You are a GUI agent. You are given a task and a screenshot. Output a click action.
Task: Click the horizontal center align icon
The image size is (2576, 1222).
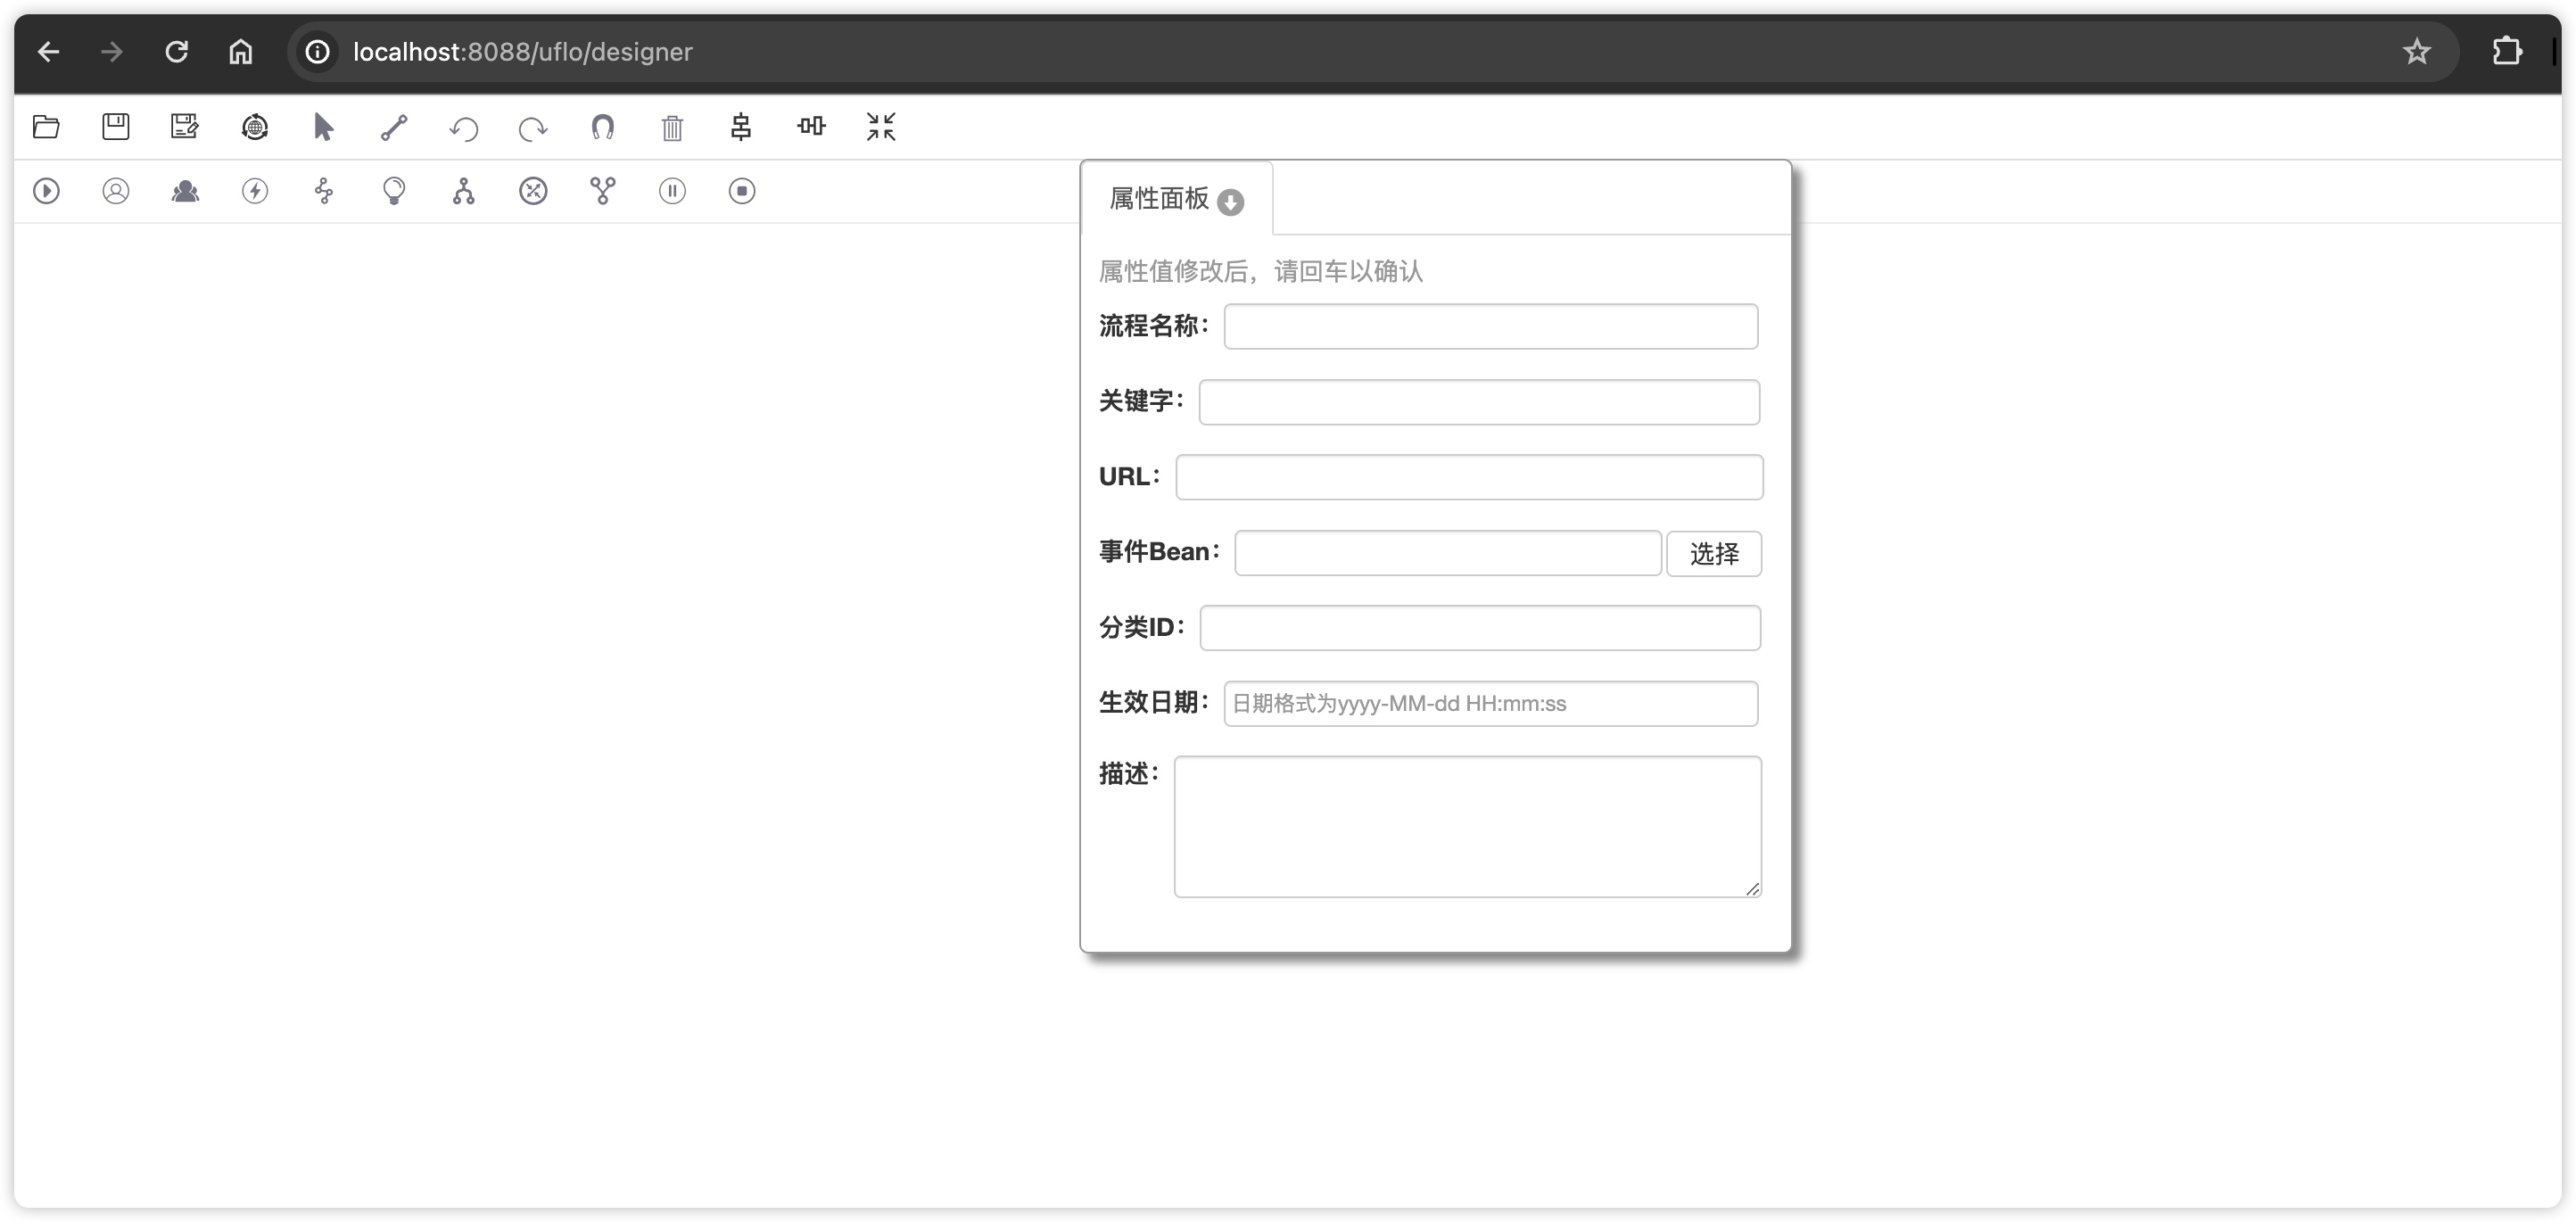[811, 126]
